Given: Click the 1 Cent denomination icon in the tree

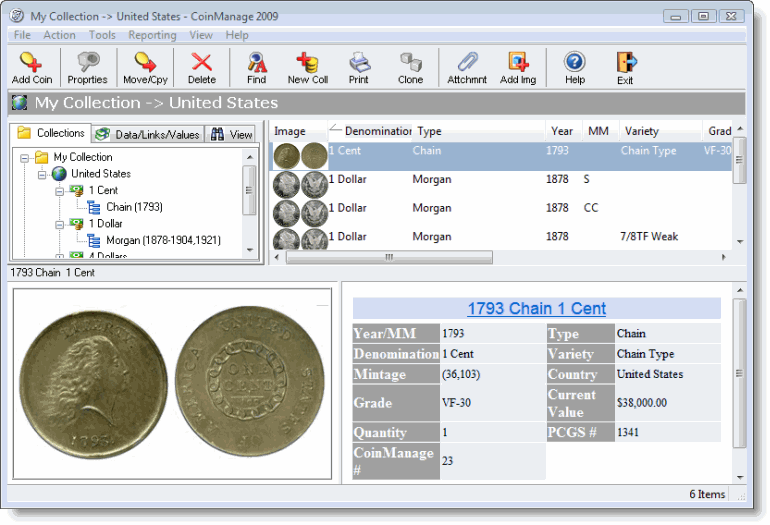Looking at the screenshot, I should [x=77, y=190].
